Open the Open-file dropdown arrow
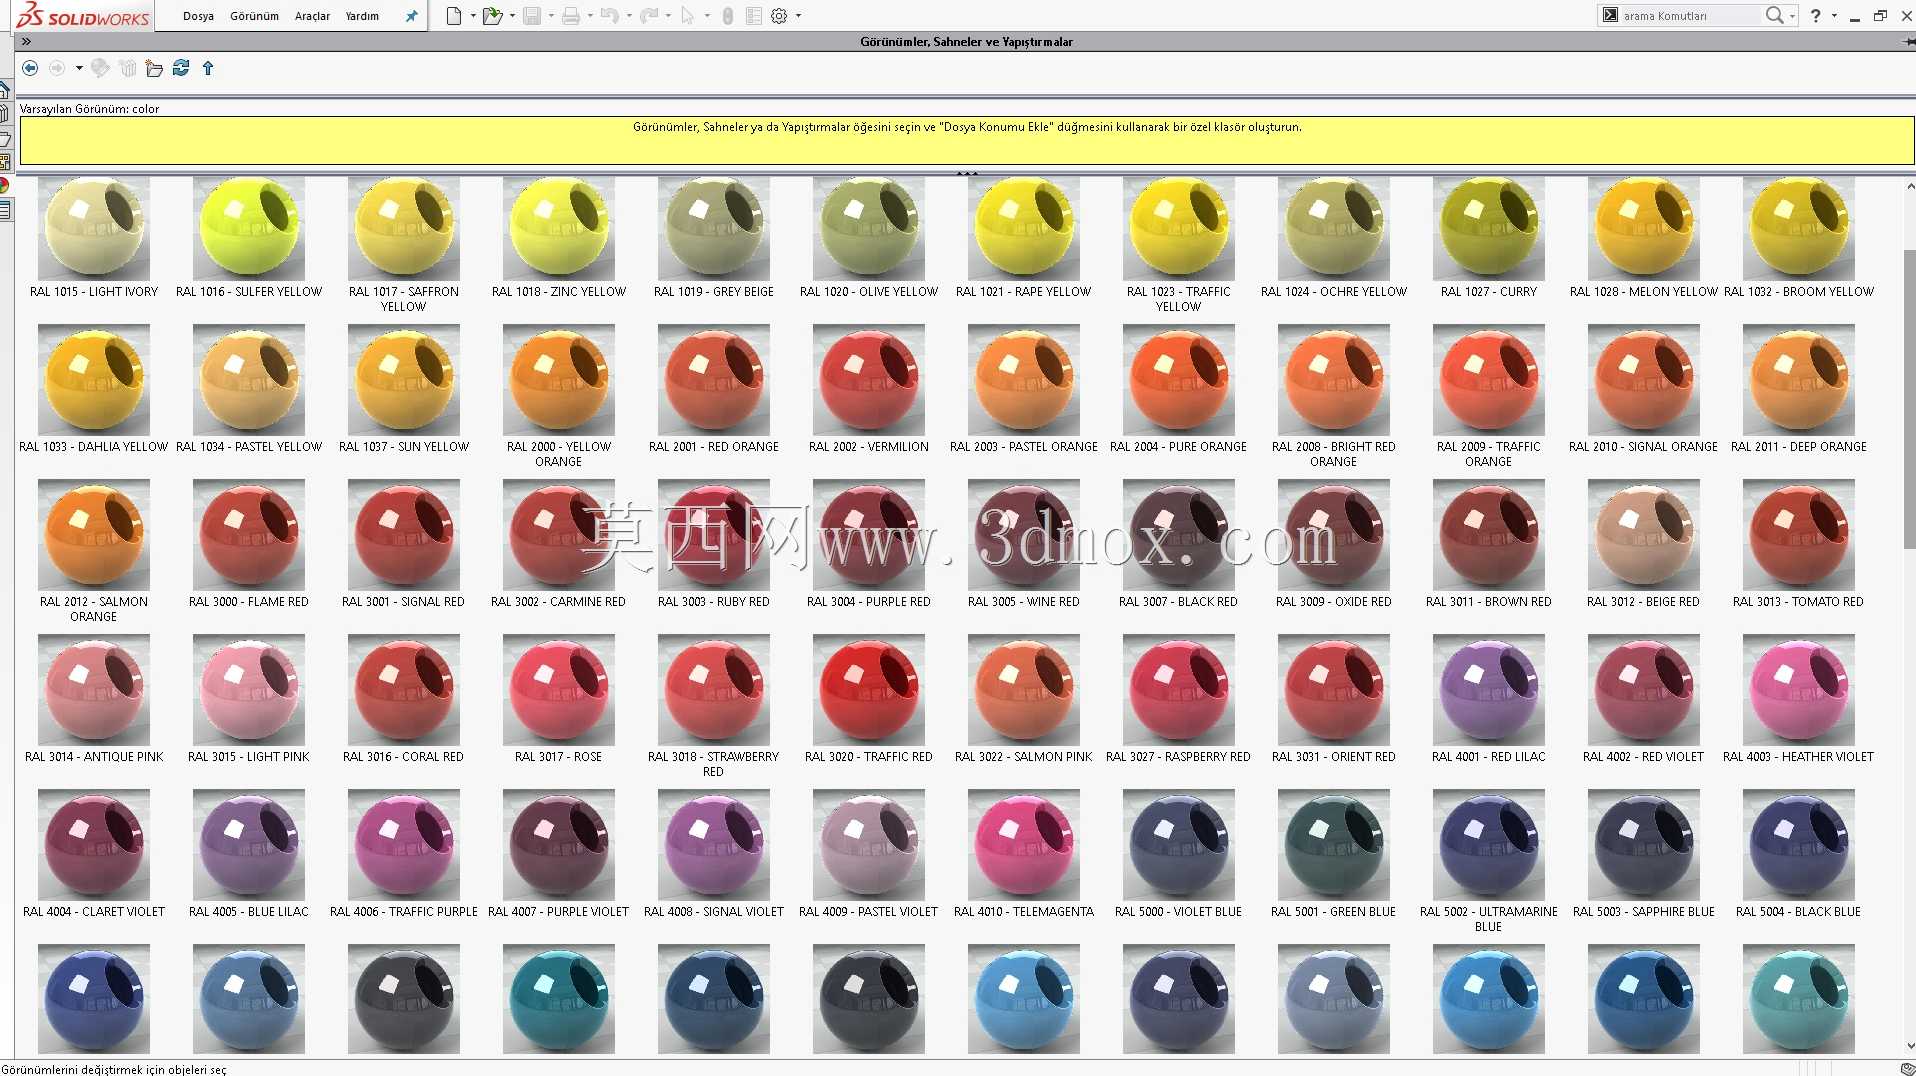The height and width of the screenshot is (1076, 1916). coord(512,16)
